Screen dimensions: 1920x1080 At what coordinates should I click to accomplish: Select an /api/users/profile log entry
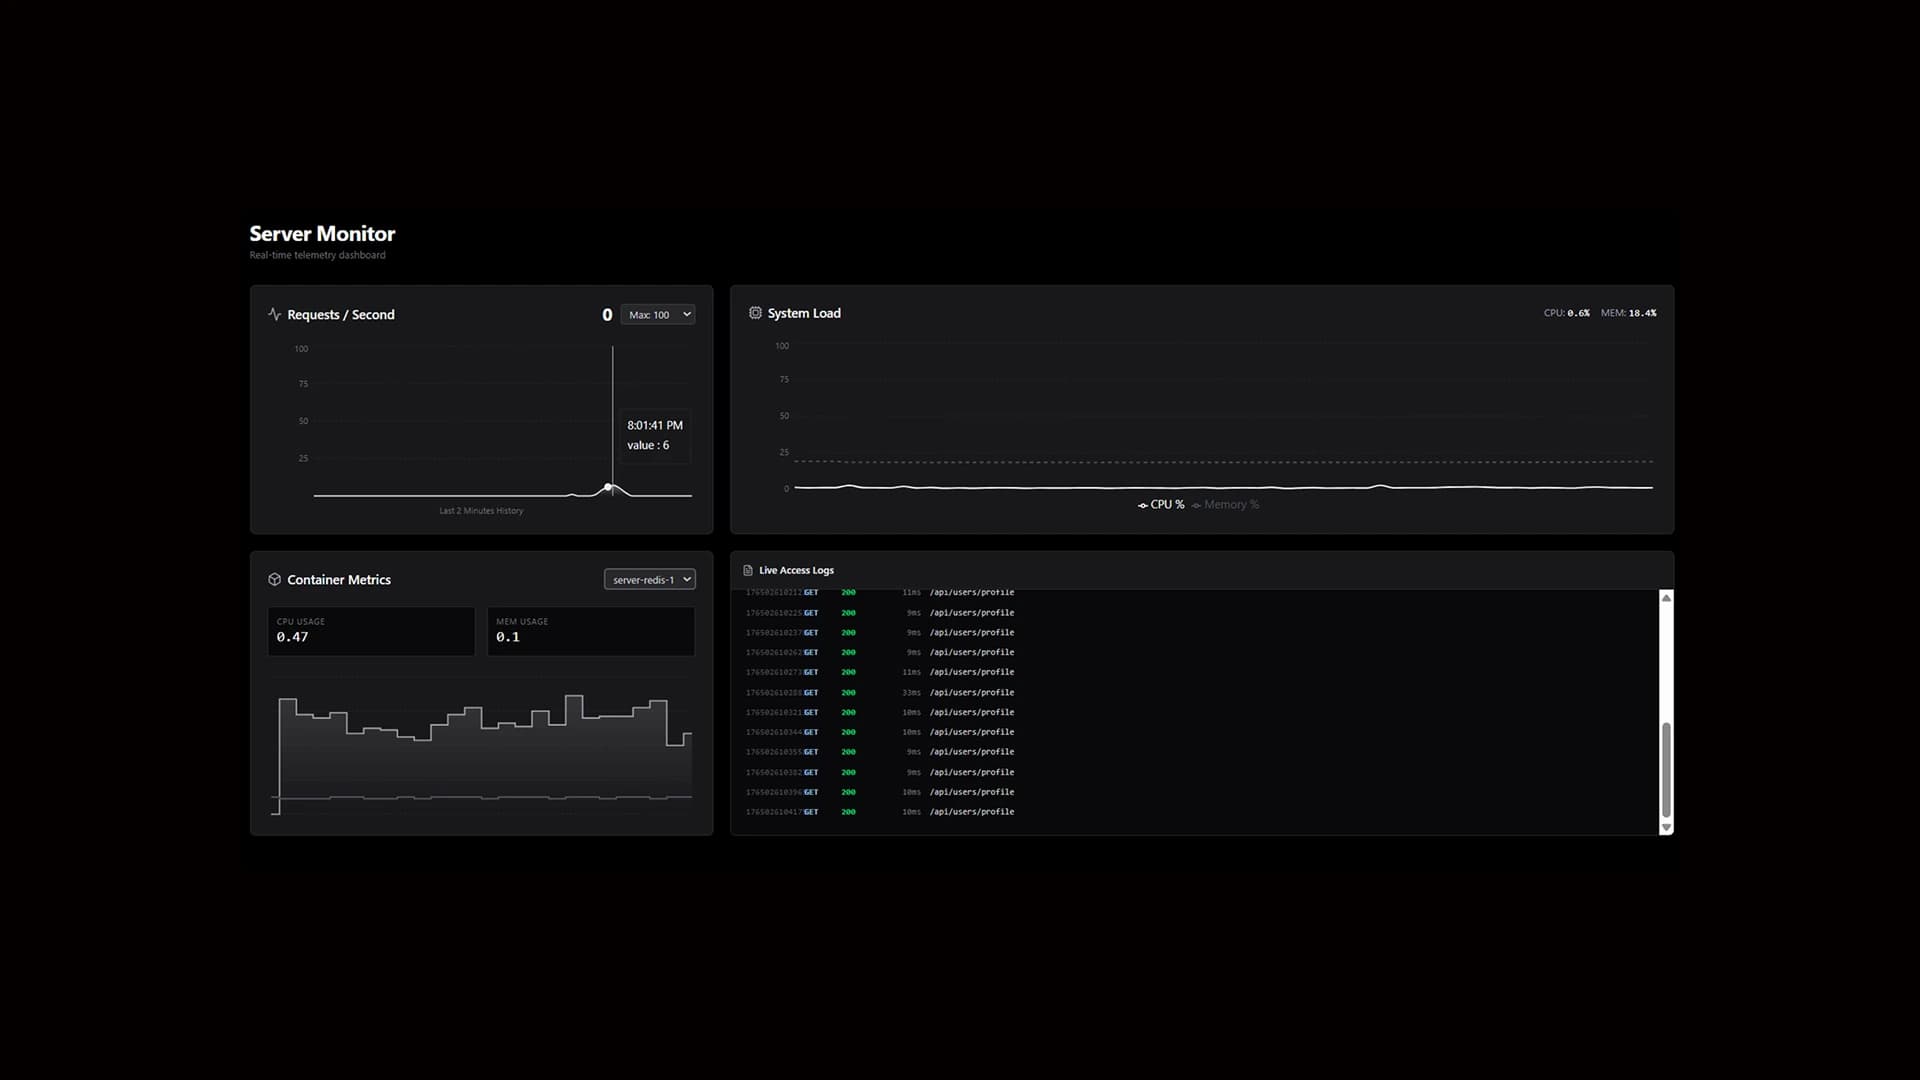972,712
